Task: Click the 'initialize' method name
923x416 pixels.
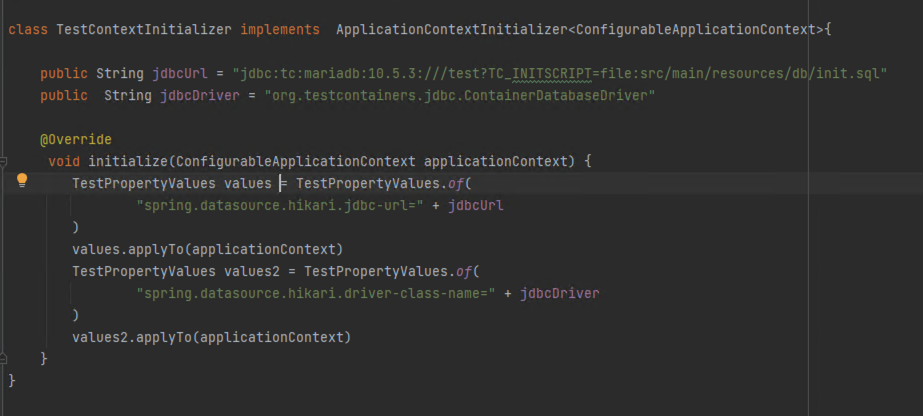Action: coord(128,161)
